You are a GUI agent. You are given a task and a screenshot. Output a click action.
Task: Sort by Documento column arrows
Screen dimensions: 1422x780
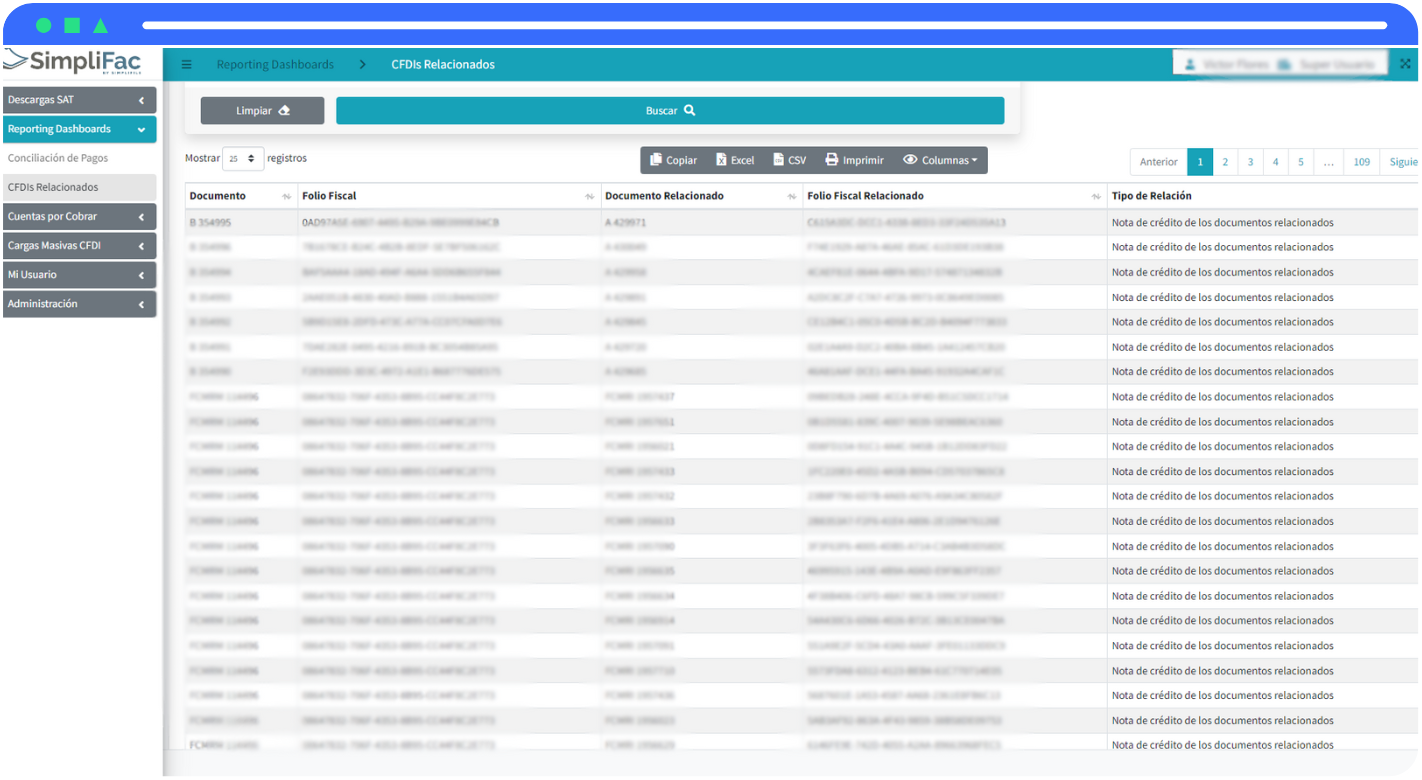287,197
